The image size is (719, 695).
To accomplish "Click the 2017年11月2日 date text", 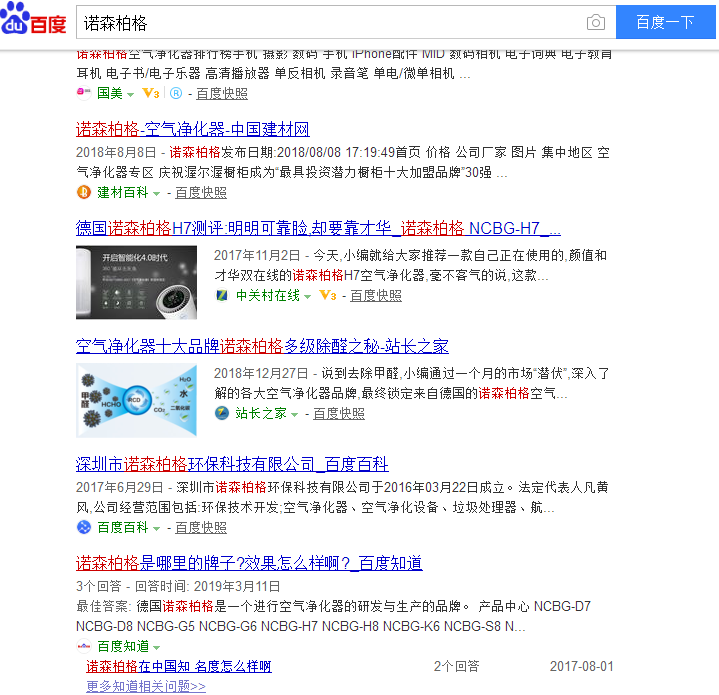I will 257,255.
